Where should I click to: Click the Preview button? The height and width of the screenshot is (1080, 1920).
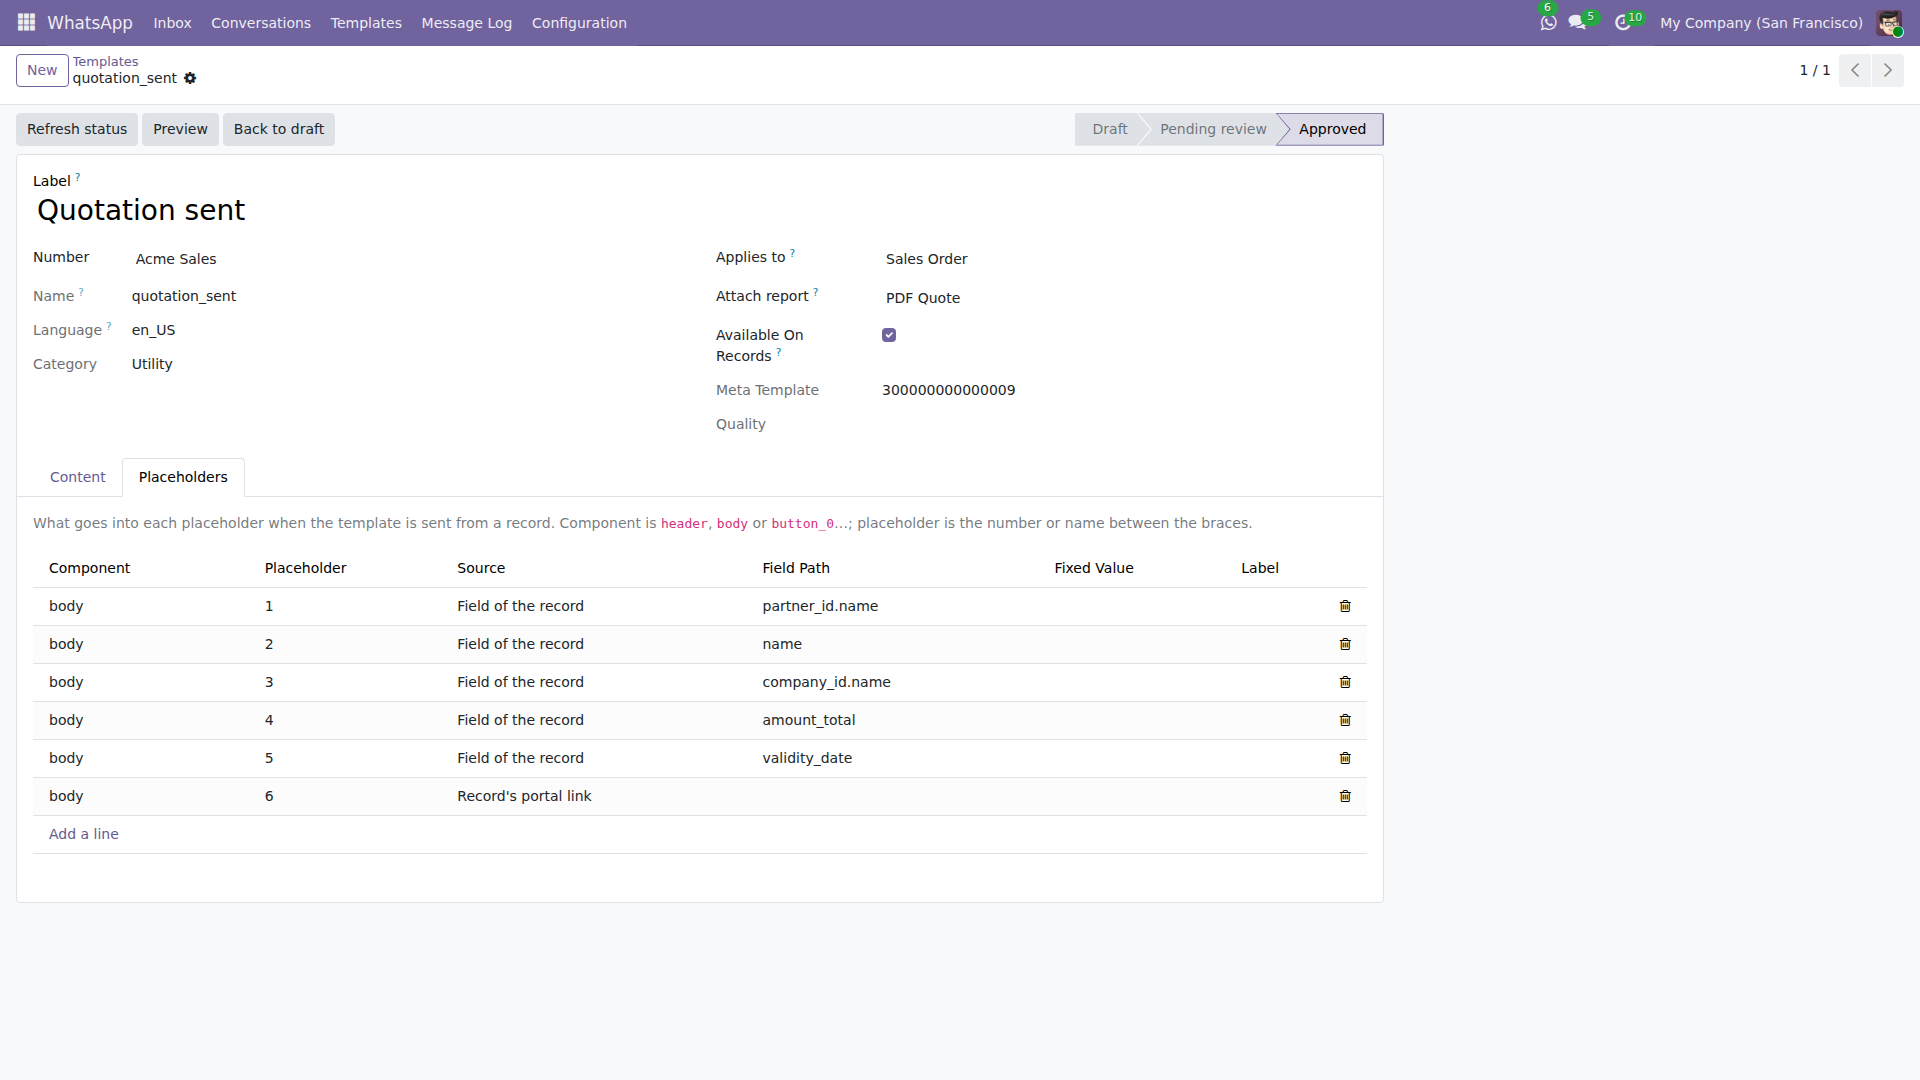click(180, 129)
